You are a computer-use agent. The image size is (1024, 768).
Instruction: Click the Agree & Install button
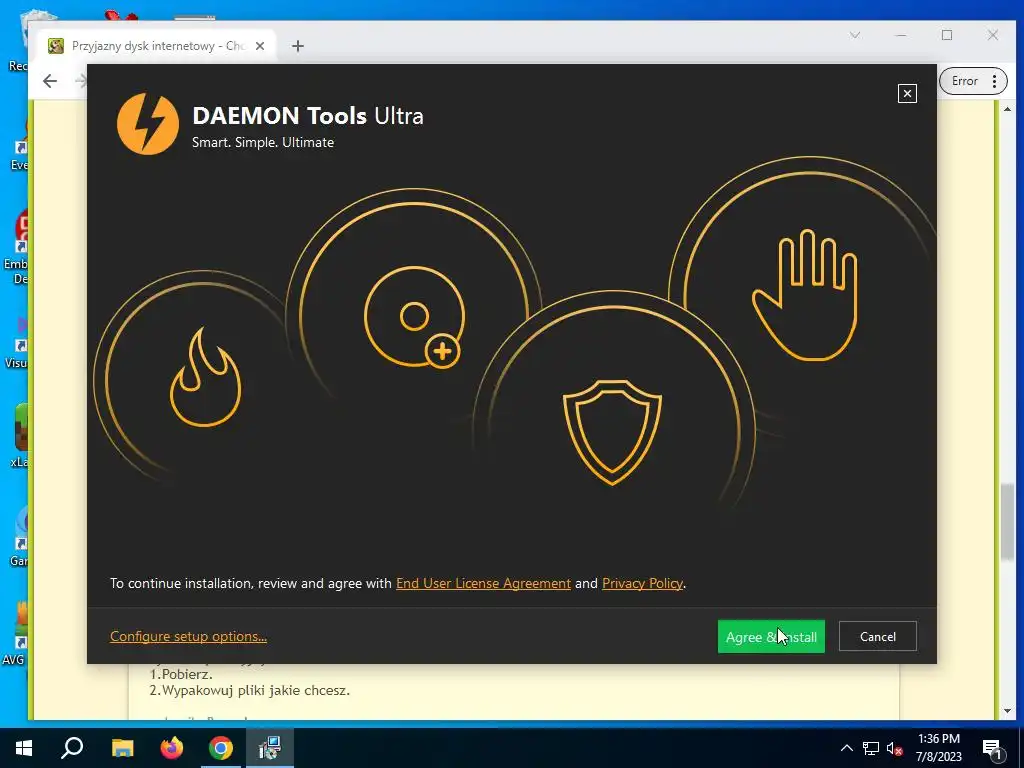pos(771,636)
